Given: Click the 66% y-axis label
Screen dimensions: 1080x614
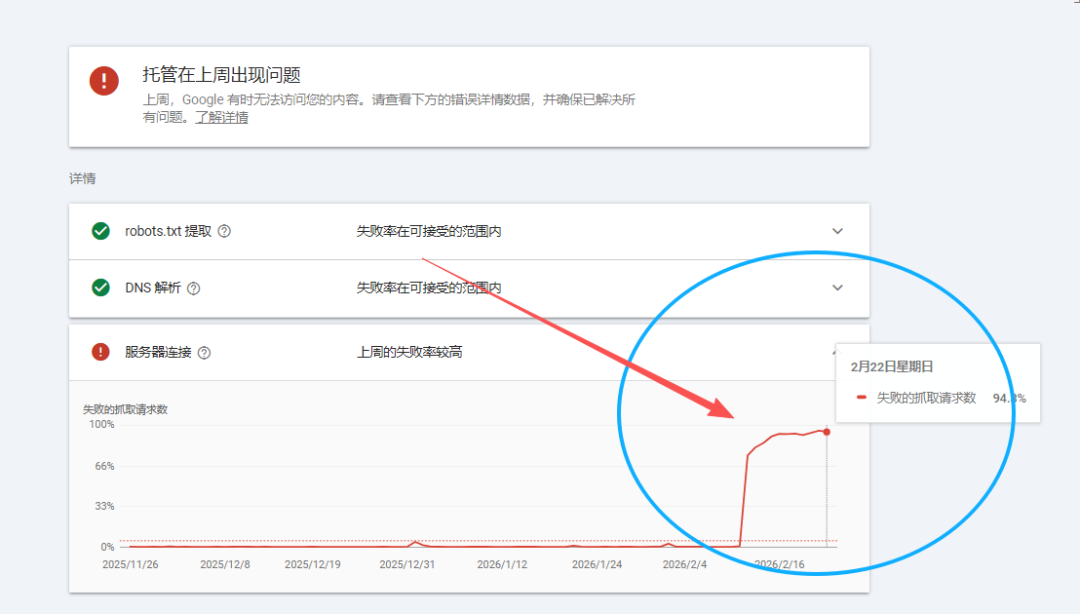Looking at the screenshot, I should pyautogui.click(x=105, y=467).
